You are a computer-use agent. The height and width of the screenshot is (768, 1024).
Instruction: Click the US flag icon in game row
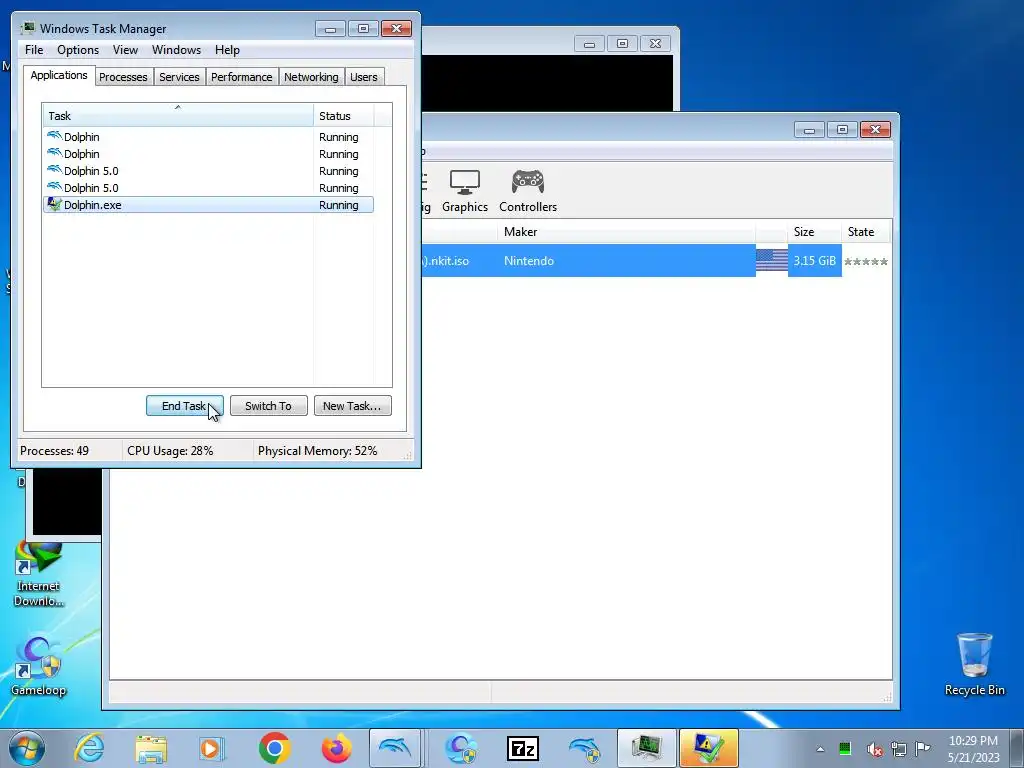point(771,261)
